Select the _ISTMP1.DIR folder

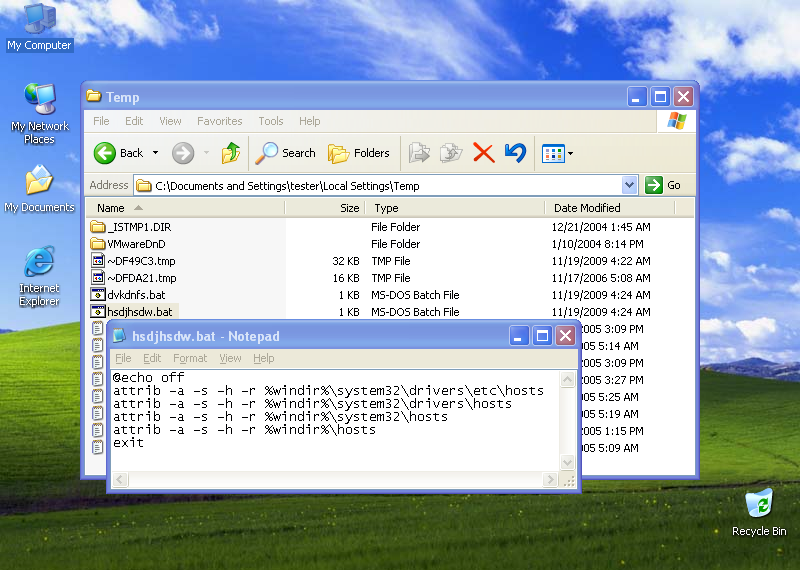click(131, 227)
